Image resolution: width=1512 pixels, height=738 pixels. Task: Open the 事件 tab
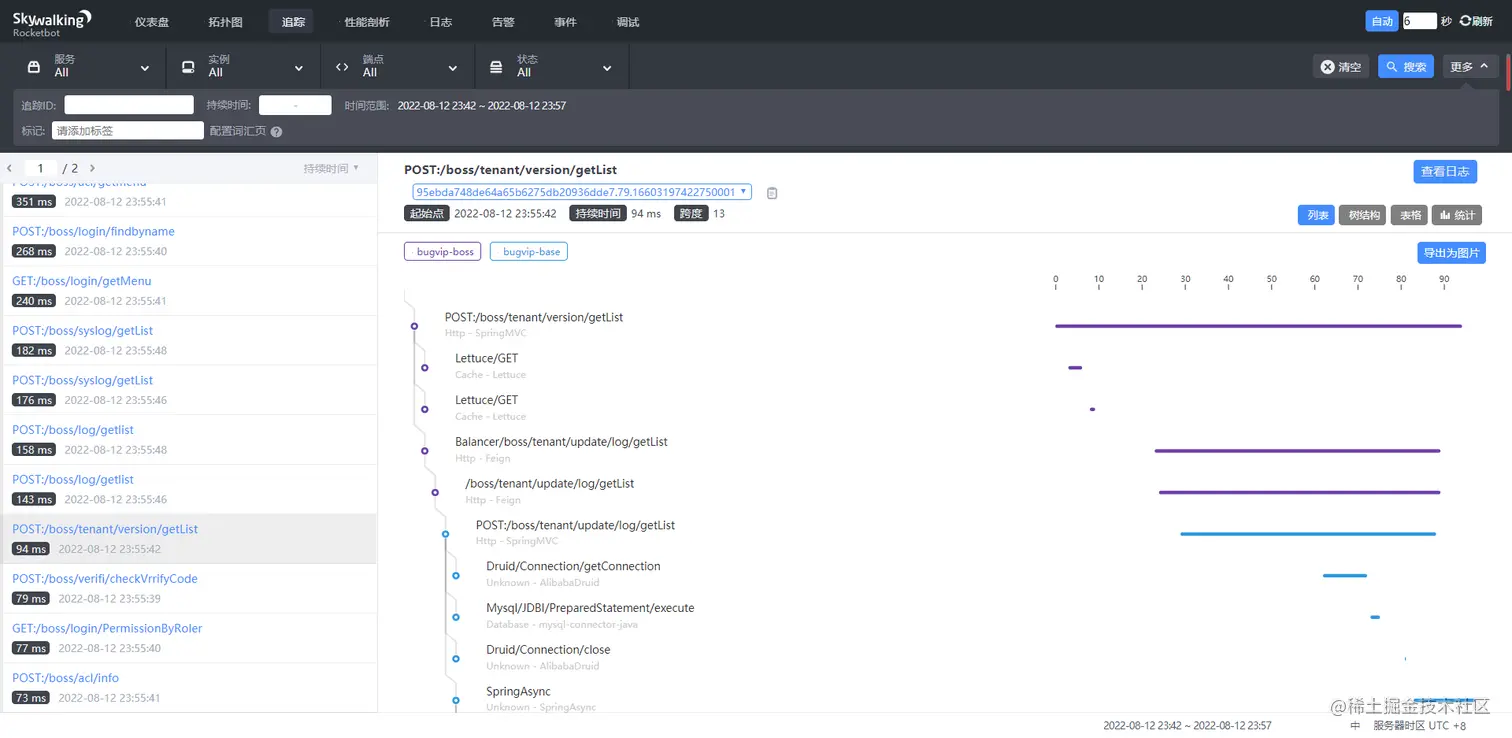565,22
